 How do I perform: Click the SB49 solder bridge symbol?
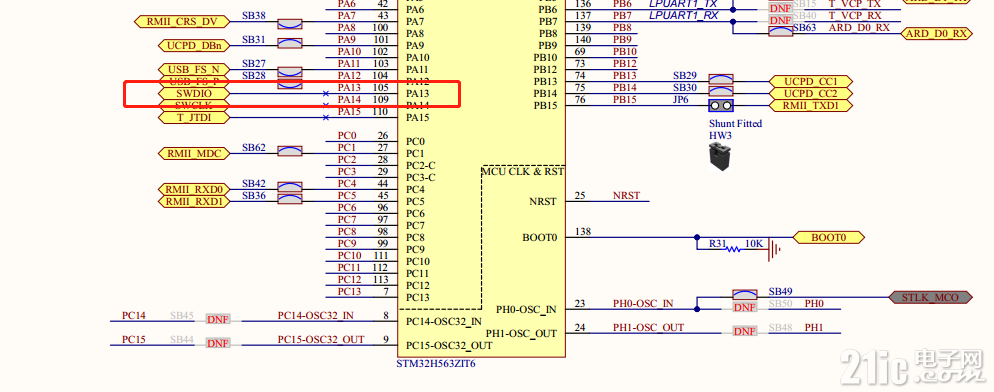pos(745,295)
